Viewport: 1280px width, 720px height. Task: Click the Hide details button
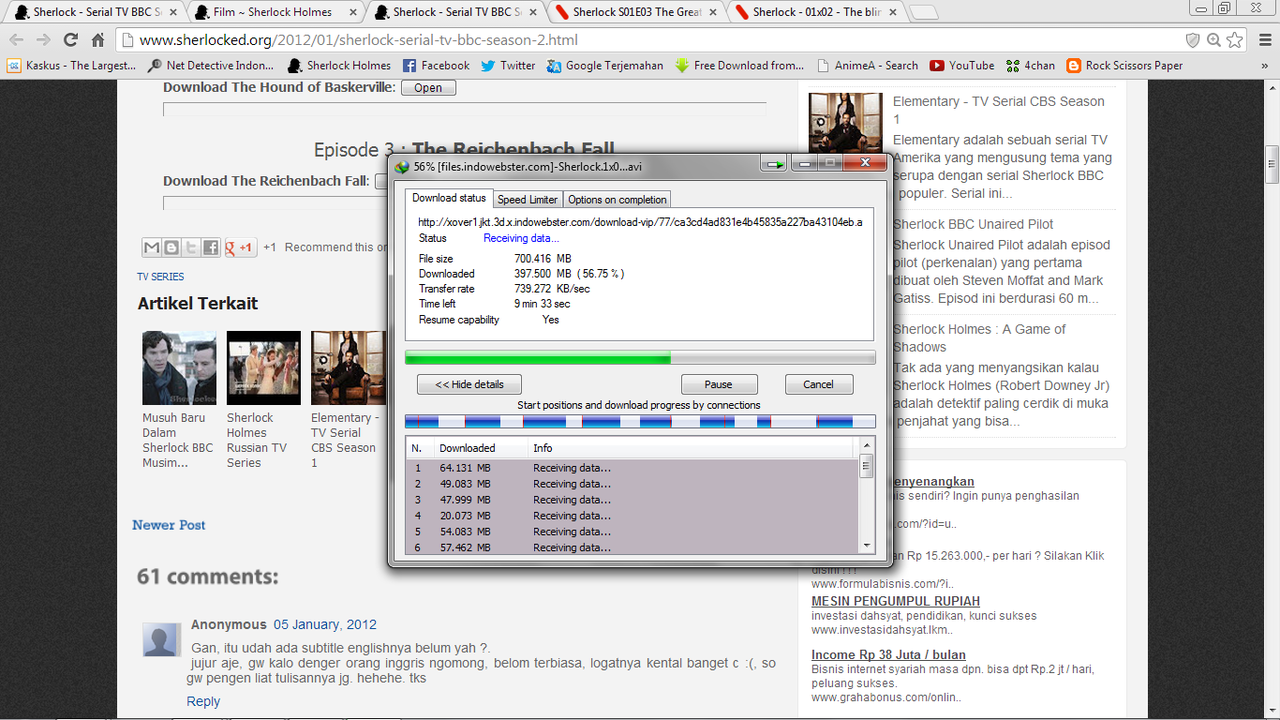click(469, 384)
